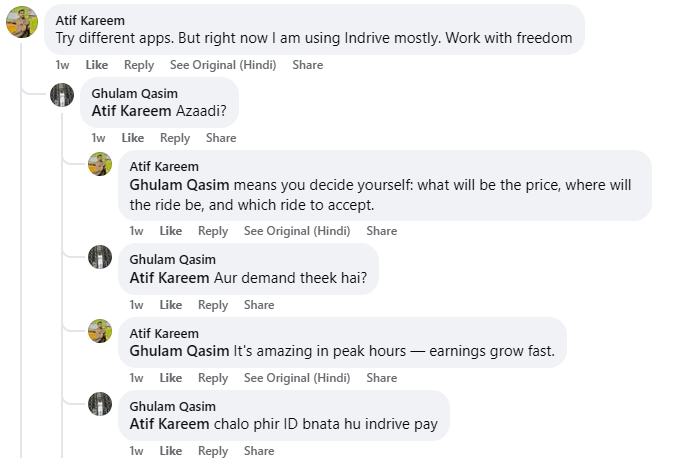The image size is (674, 458).
Task: Click Ghulam Qasim's avatar beside Azaadi reply
Action: (x=62, y=95)
